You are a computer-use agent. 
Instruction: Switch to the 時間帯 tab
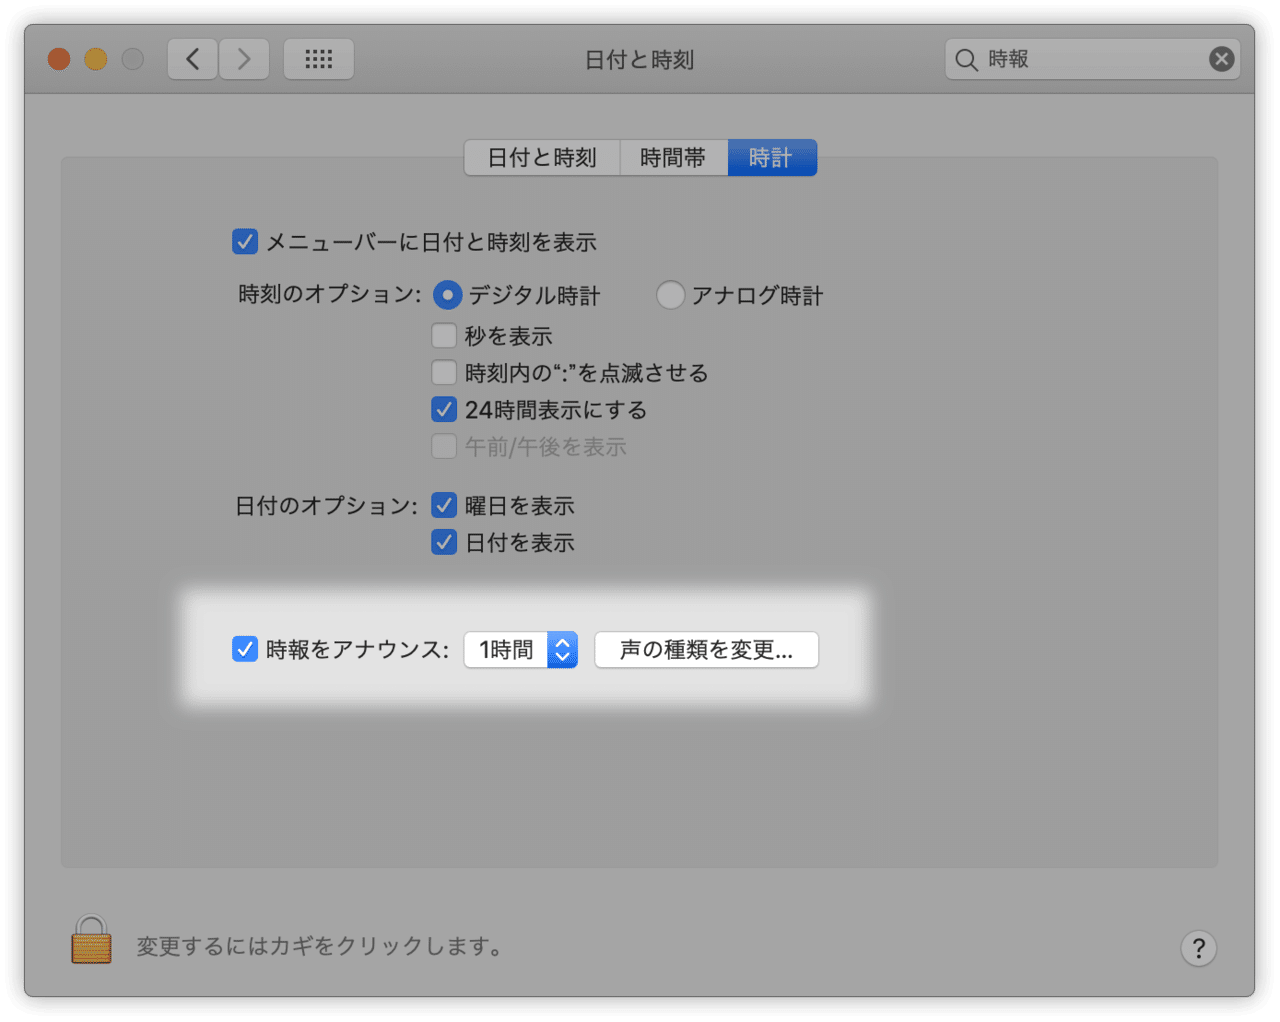point(673,157)
